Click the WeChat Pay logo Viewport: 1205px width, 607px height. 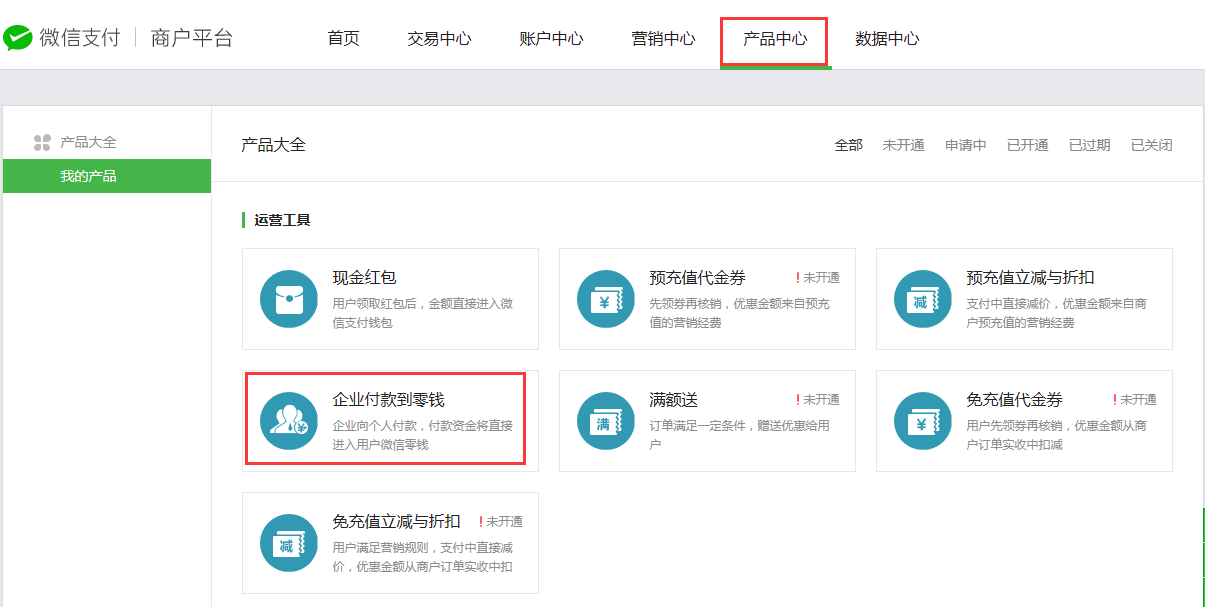18,38
